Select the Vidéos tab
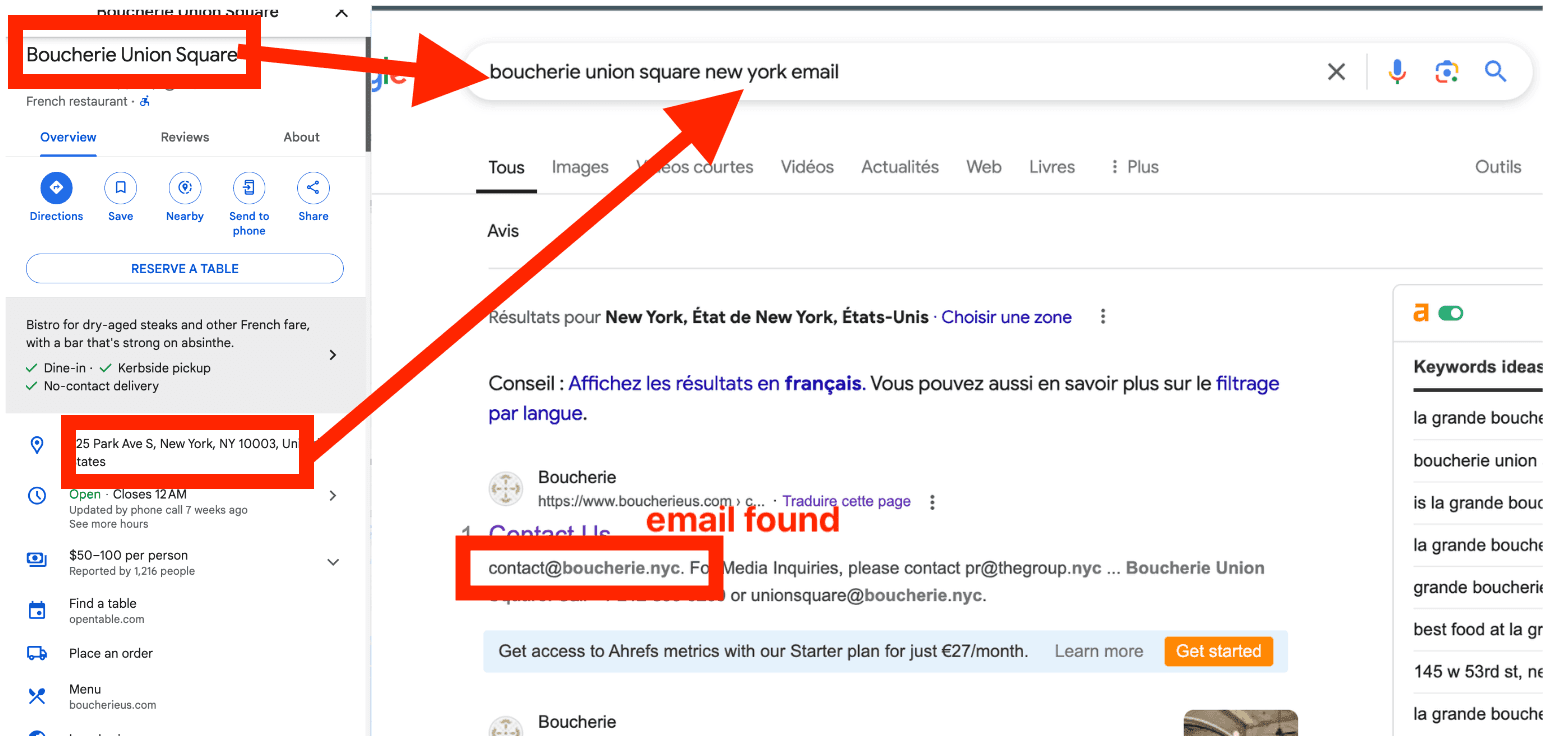 [807, 167]
